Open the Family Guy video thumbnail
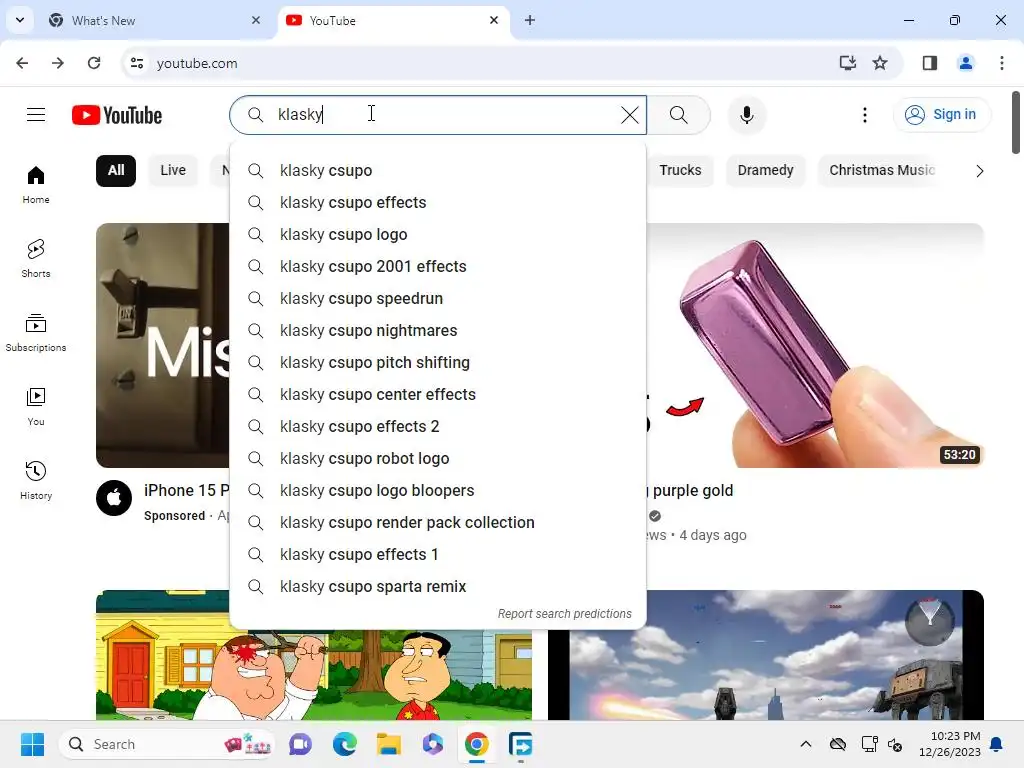Screen dimensions: 1024x768 click(313, 675)
